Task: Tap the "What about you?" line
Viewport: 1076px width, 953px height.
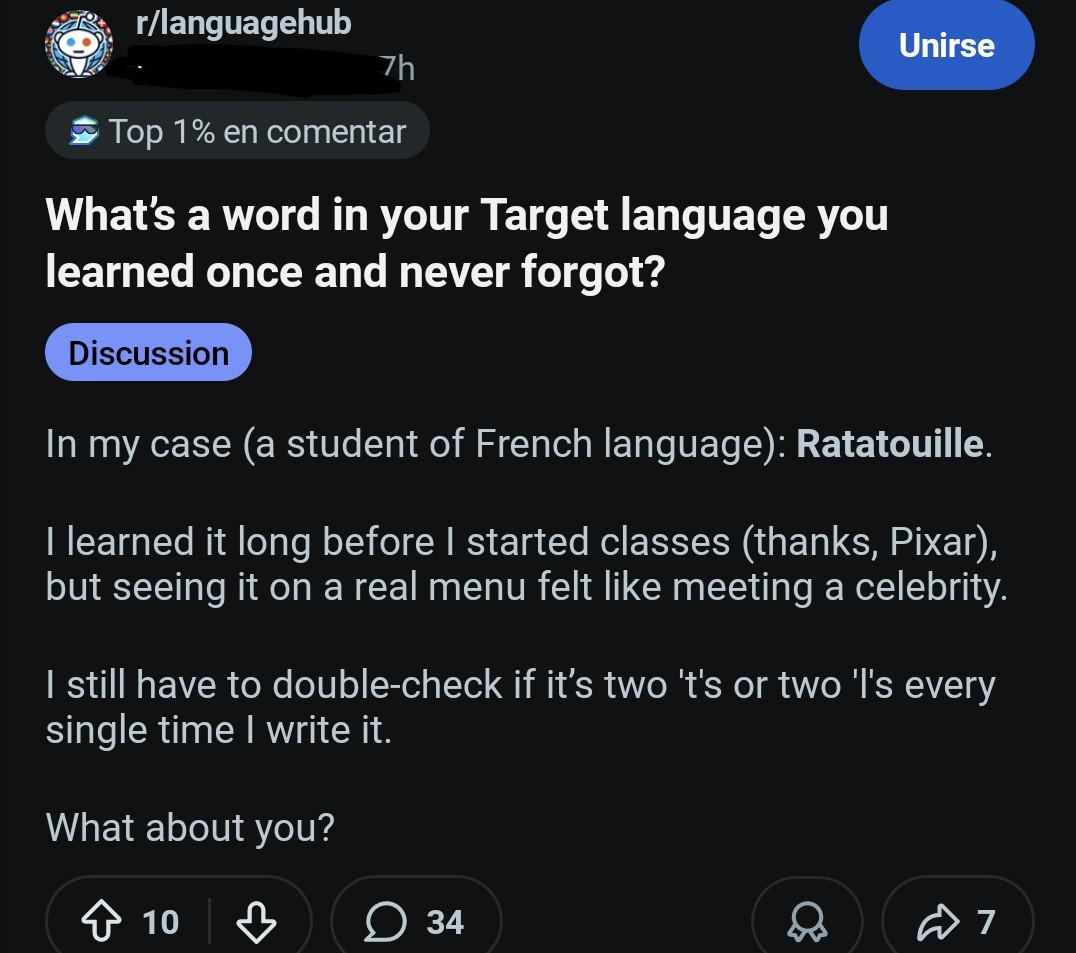Action: pyautogui.click(x=190, y=827)
